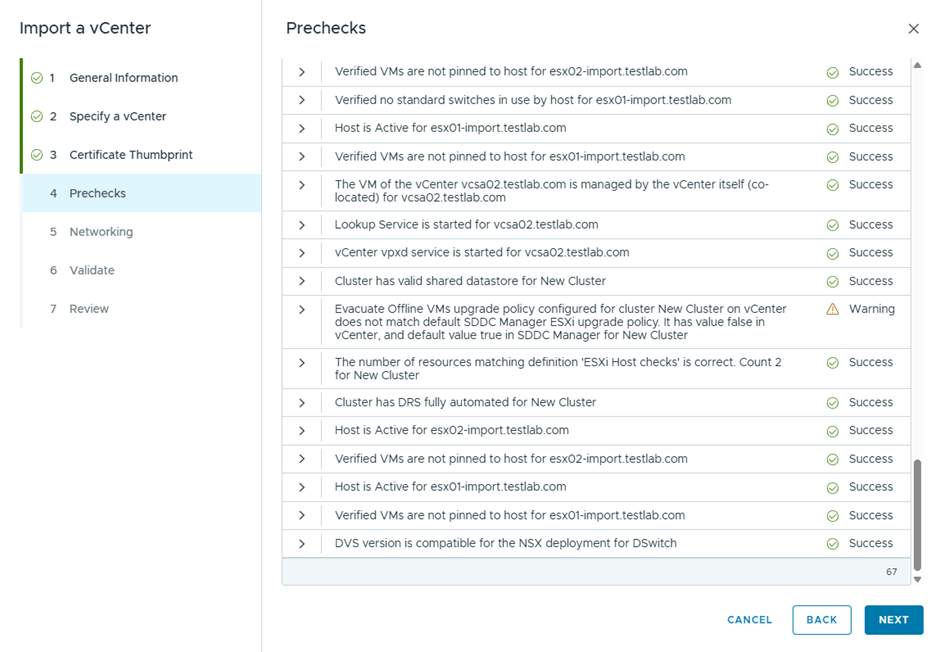The width and height of the screenshot is (940, 652).
Task: Expand the Lookup Service is started row
Action: (x=302, y=225)
